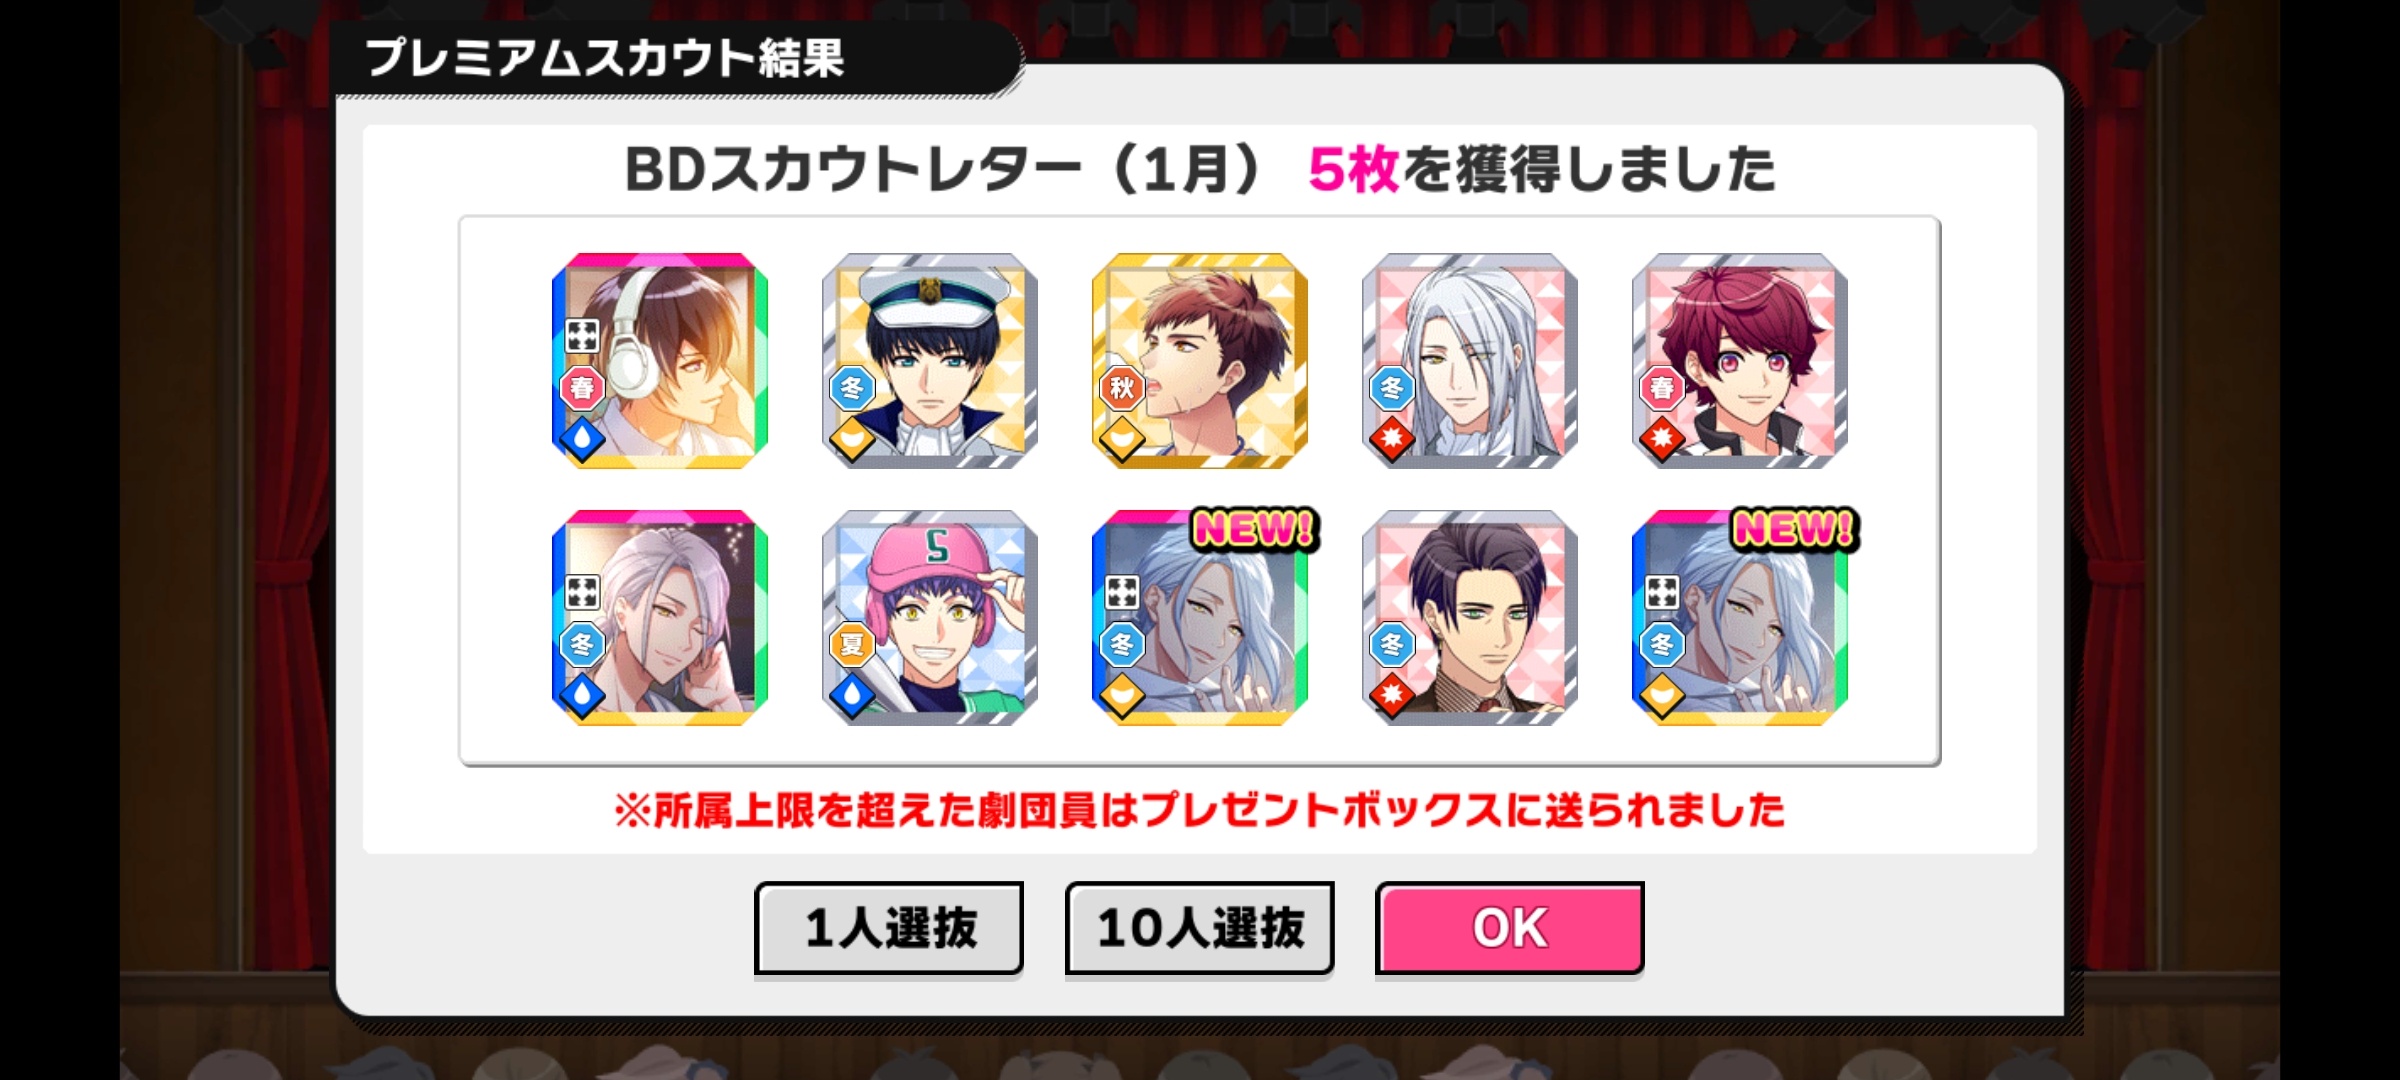Tap the headphones character card
Screen dimensions: 2400x1080
[x=660, y=361]
